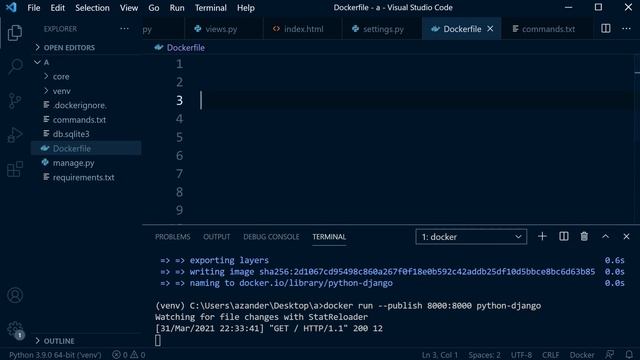Viewport: 640px width, 360px height.
Task: Switch to the commands.txt editor tab
Action: (x=548, y=29)
